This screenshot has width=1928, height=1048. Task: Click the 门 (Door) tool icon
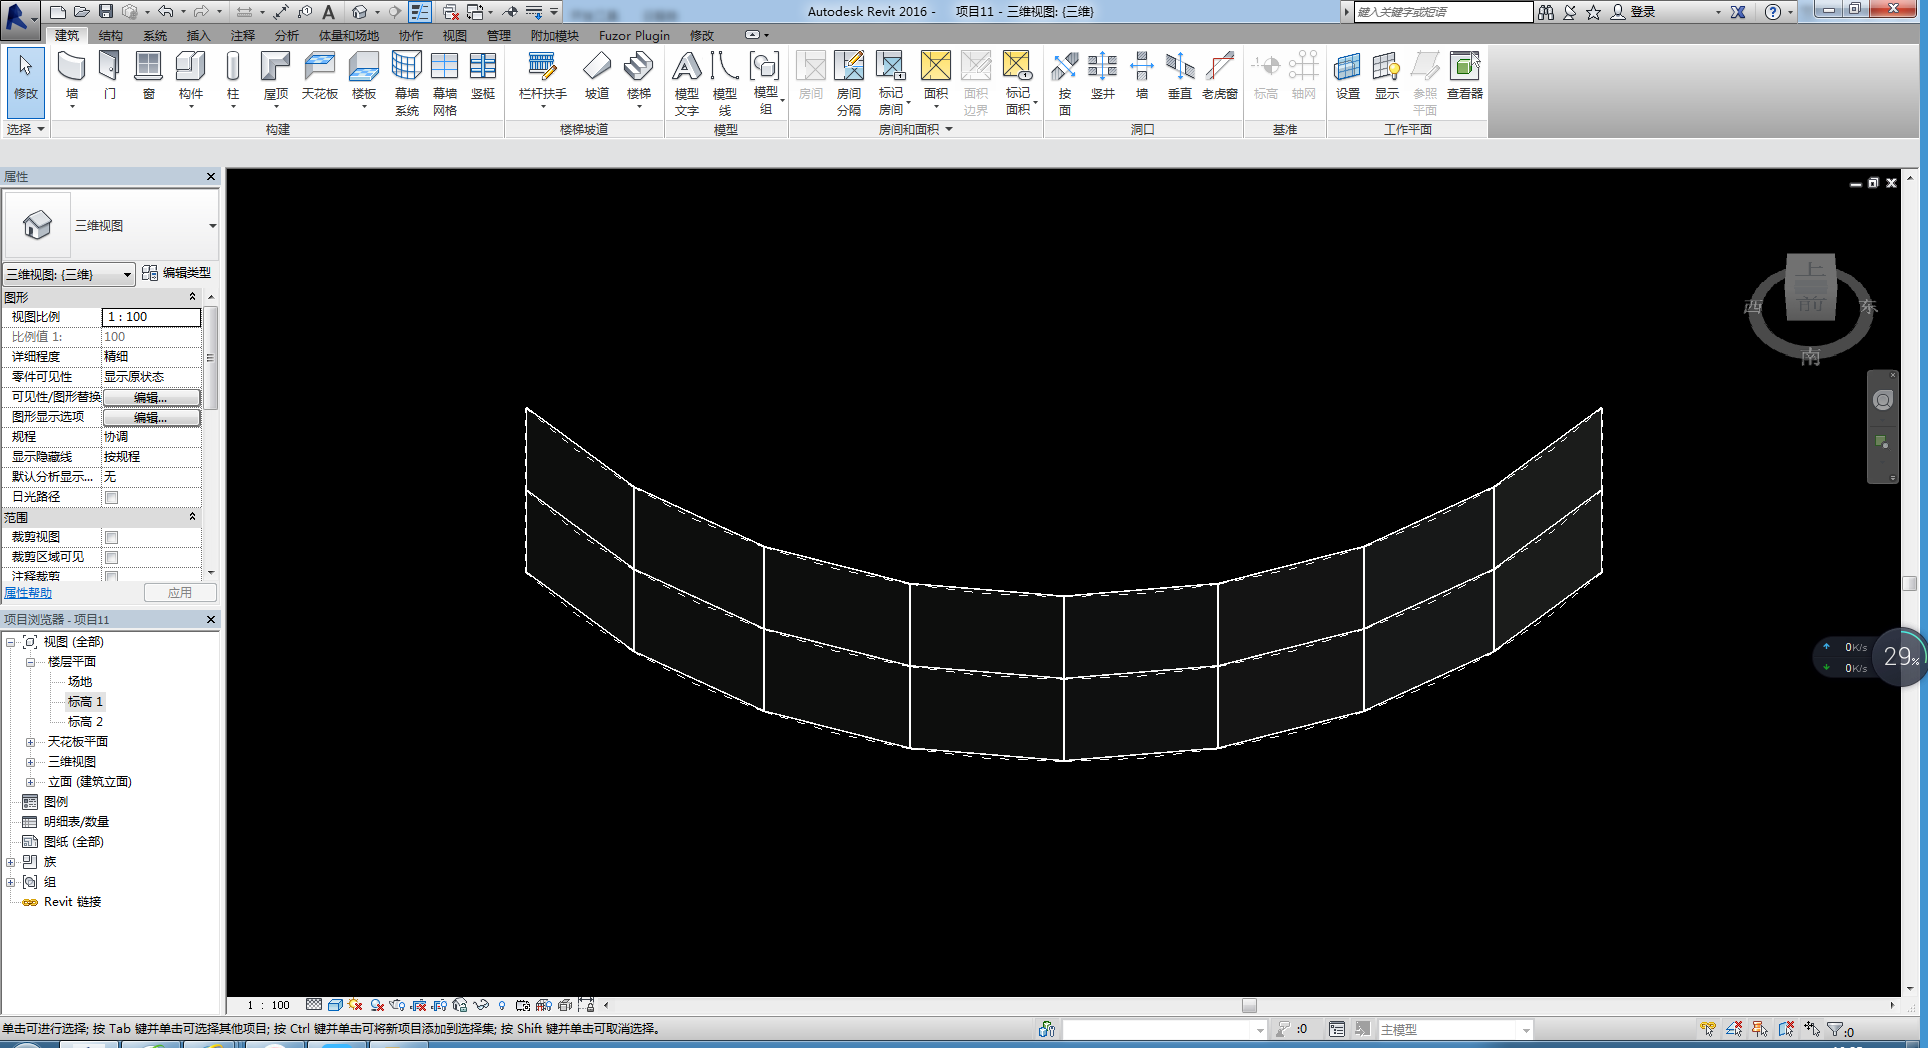[x=109, y=76]
